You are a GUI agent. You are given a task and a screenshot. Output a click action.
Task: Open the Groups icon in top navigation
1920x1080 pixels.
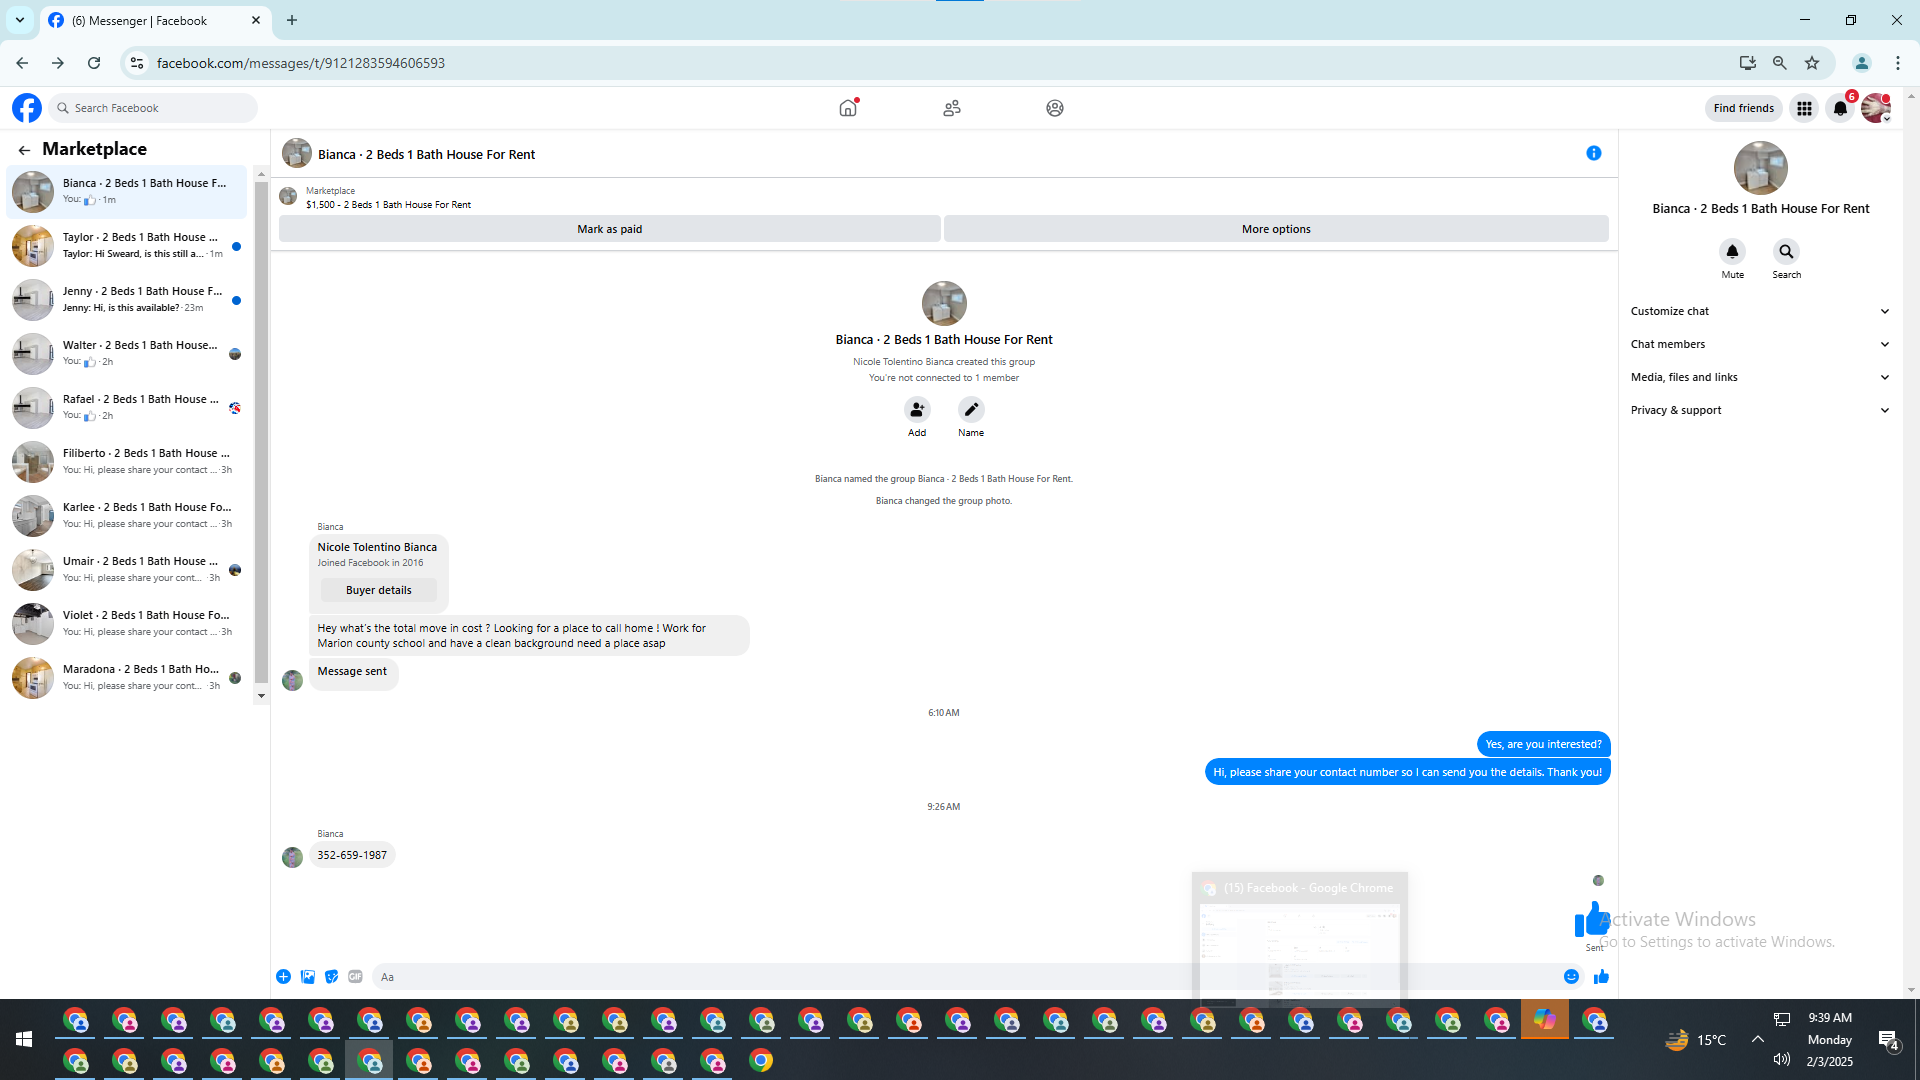[x=1055, y=108]
